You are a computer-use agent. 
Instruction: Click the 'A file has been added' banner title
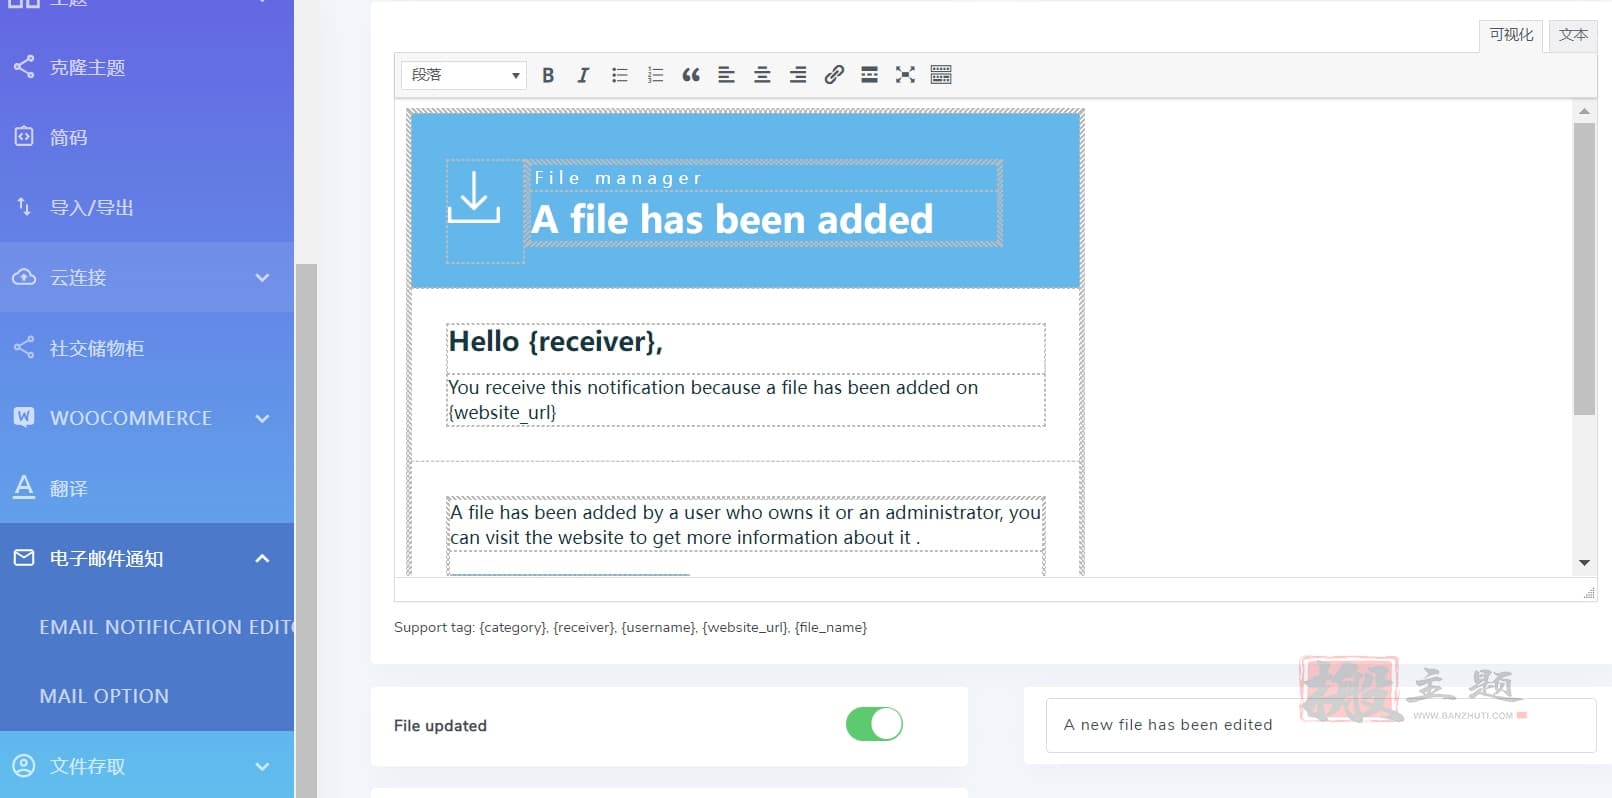click(x=732, y=219)
